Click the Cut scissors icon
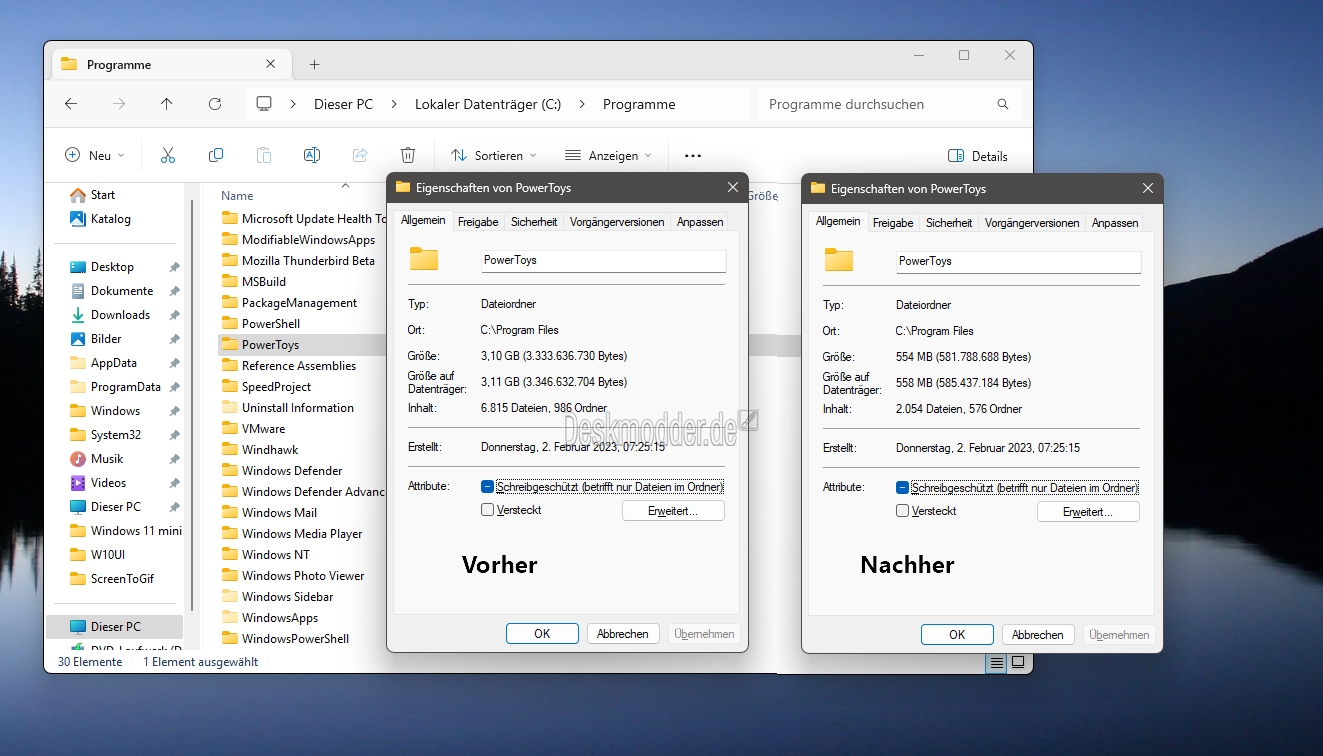The image size is (1323, 756). click(x=168, y=155)
